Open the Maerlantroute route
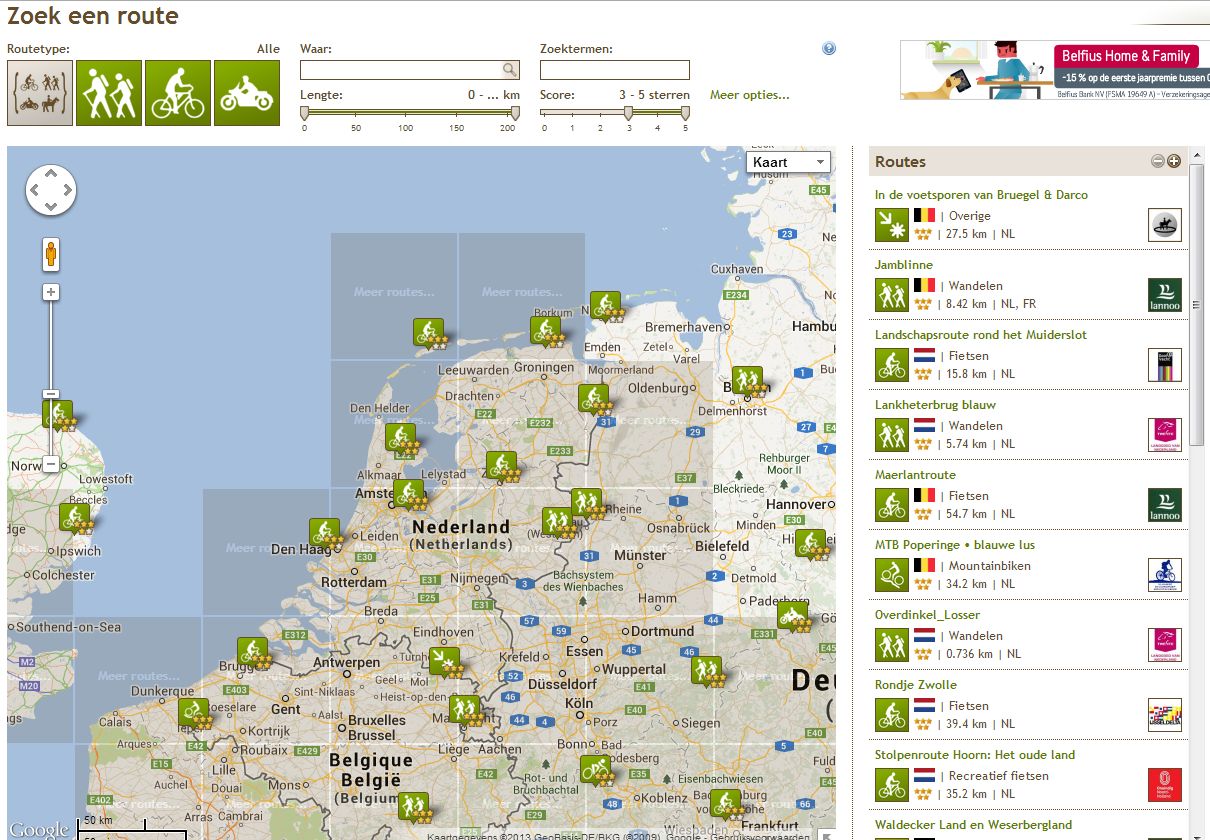 [915, 475]
